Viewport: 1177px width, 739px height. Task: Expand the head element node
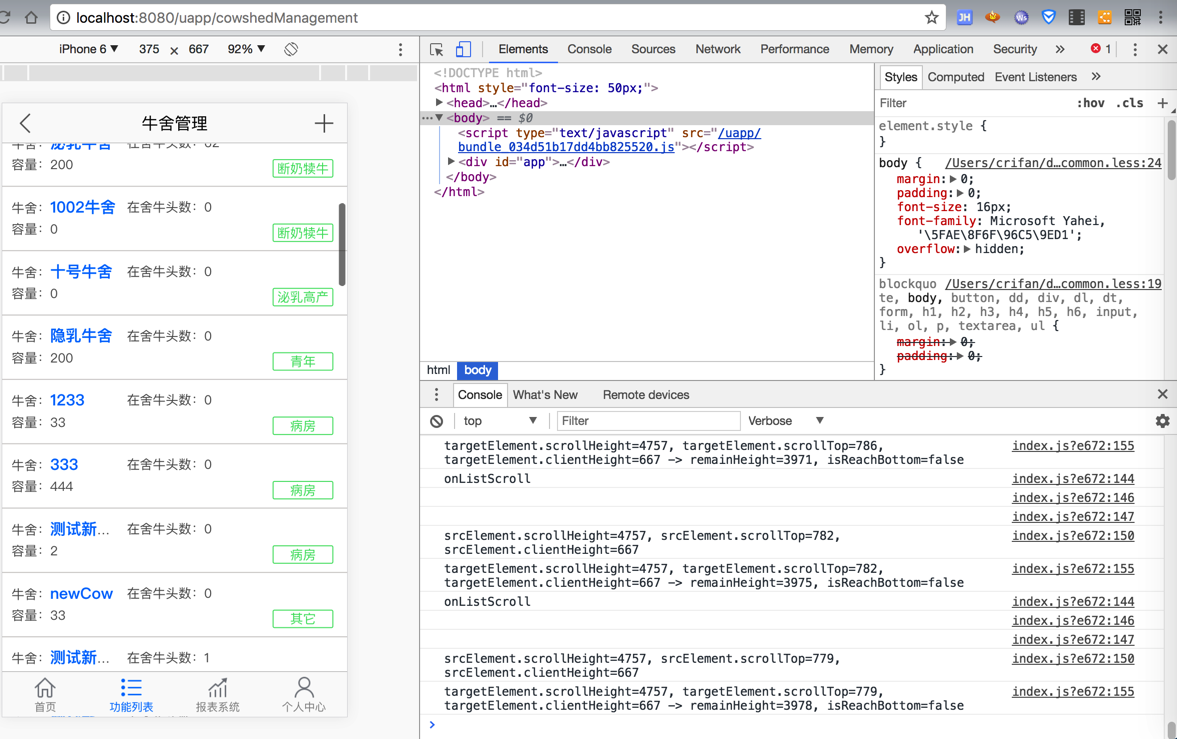pos(440,103)
